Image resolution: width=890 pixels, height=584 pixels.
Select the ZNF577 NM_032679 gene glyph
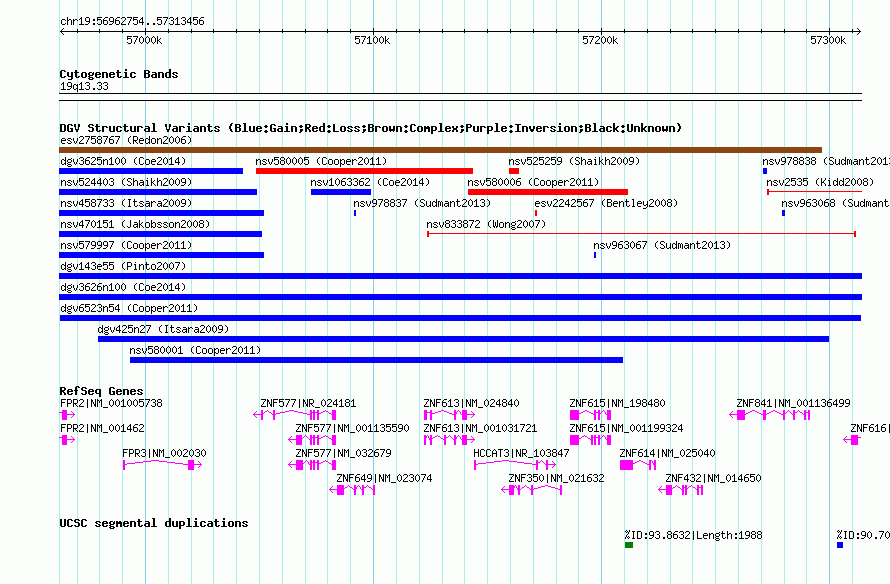(312, 465)
